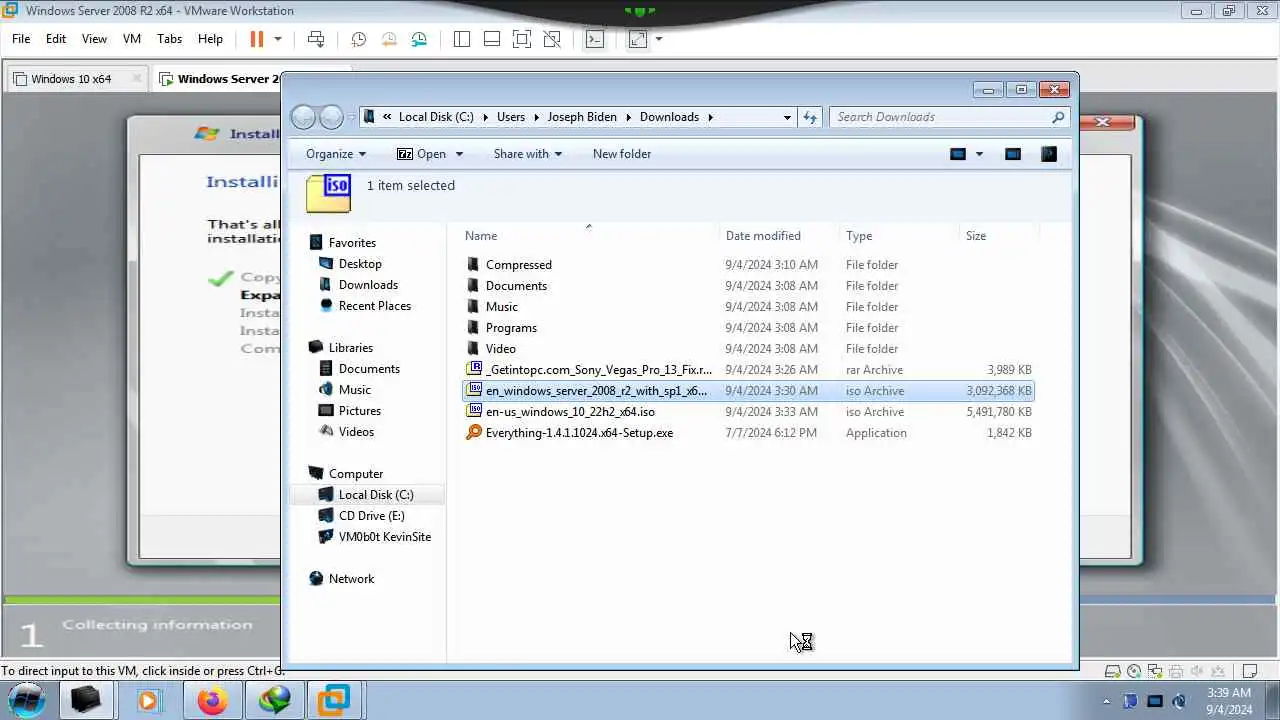Open the VMware Tabs menu

[x=169, y=39]
